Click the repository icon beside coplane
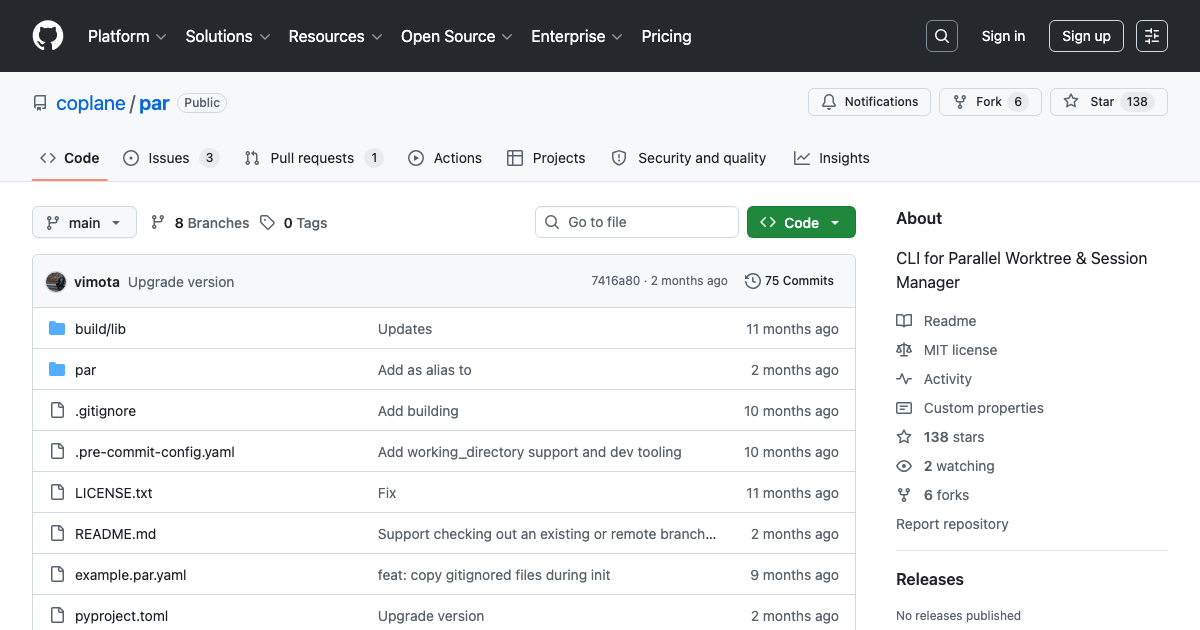The image size is (1200, 630). [x=40, y=103]
